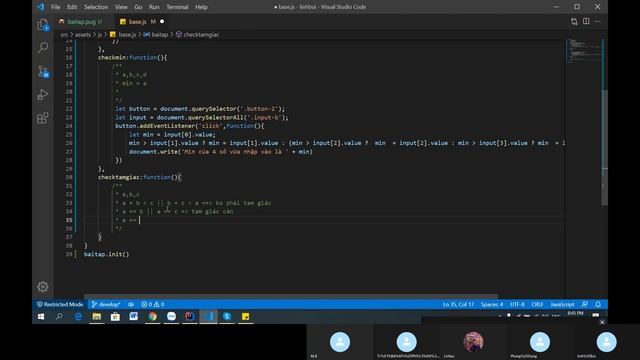The width and height of the screenshot is (640, 360).
Task: Click the checkmin function name
Action: (x=113, y=58)
